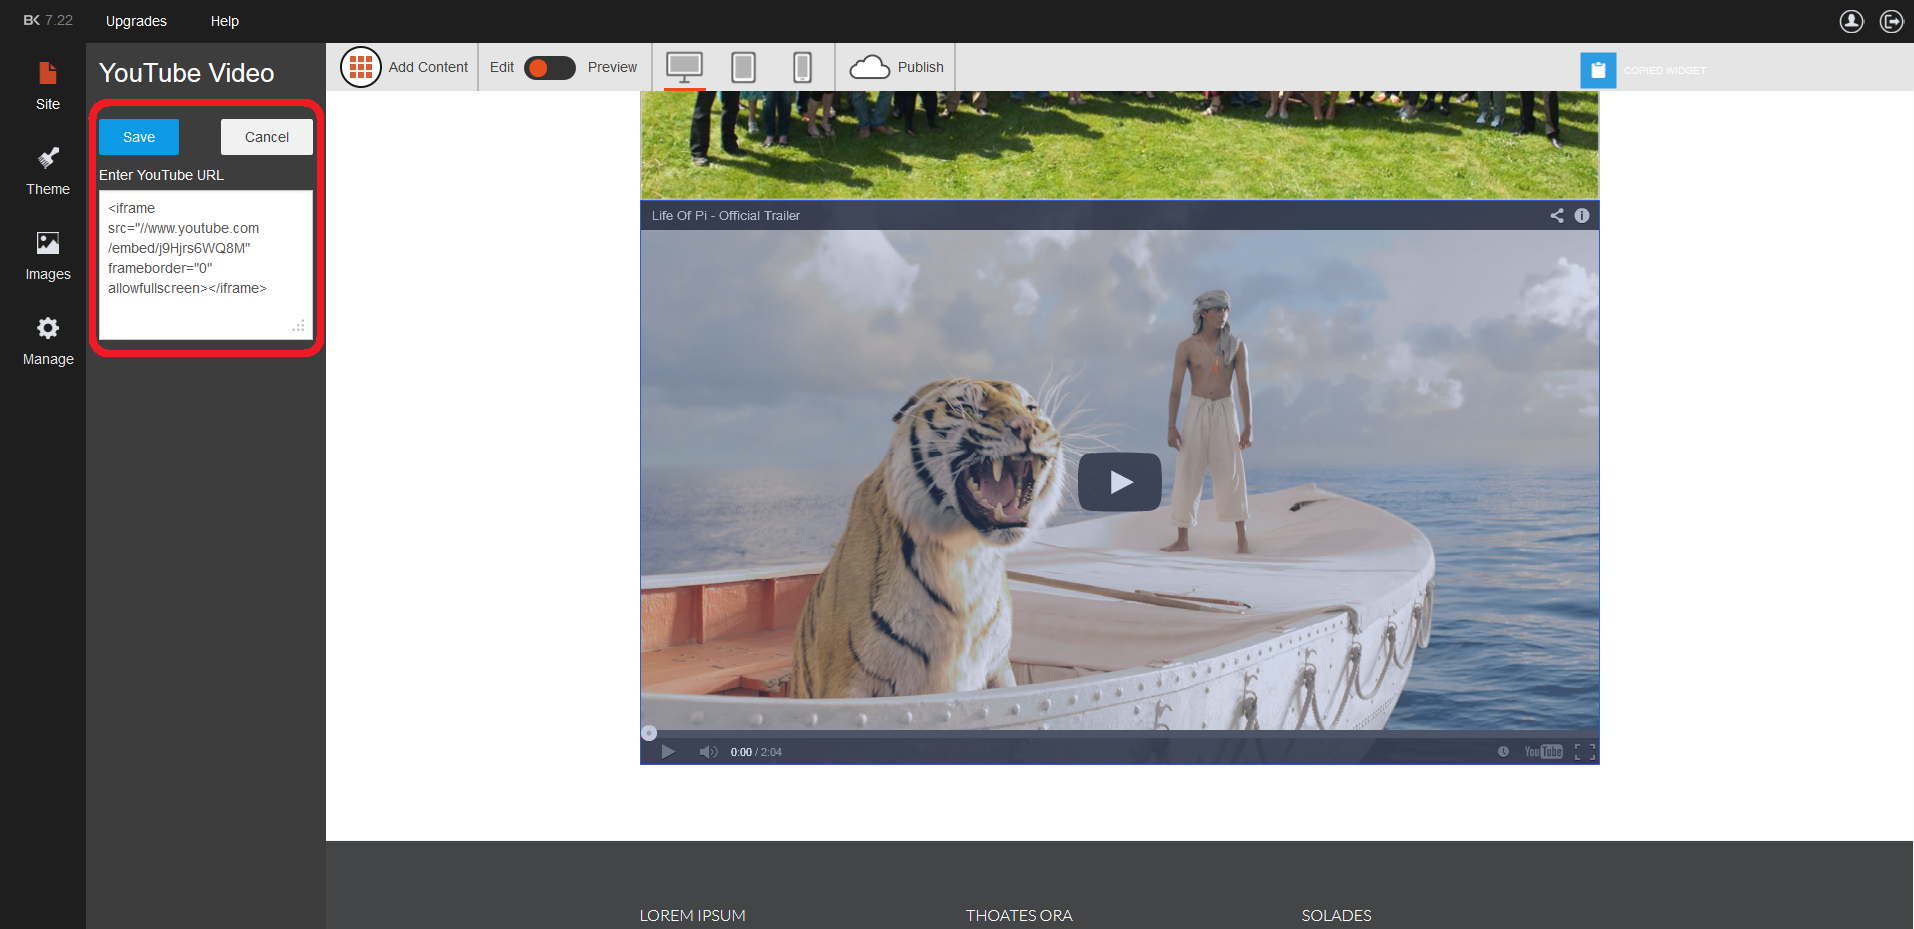Switch to mobile phone view icon
This screenshot has width=1914, height=929.
[x=802, y=67]
